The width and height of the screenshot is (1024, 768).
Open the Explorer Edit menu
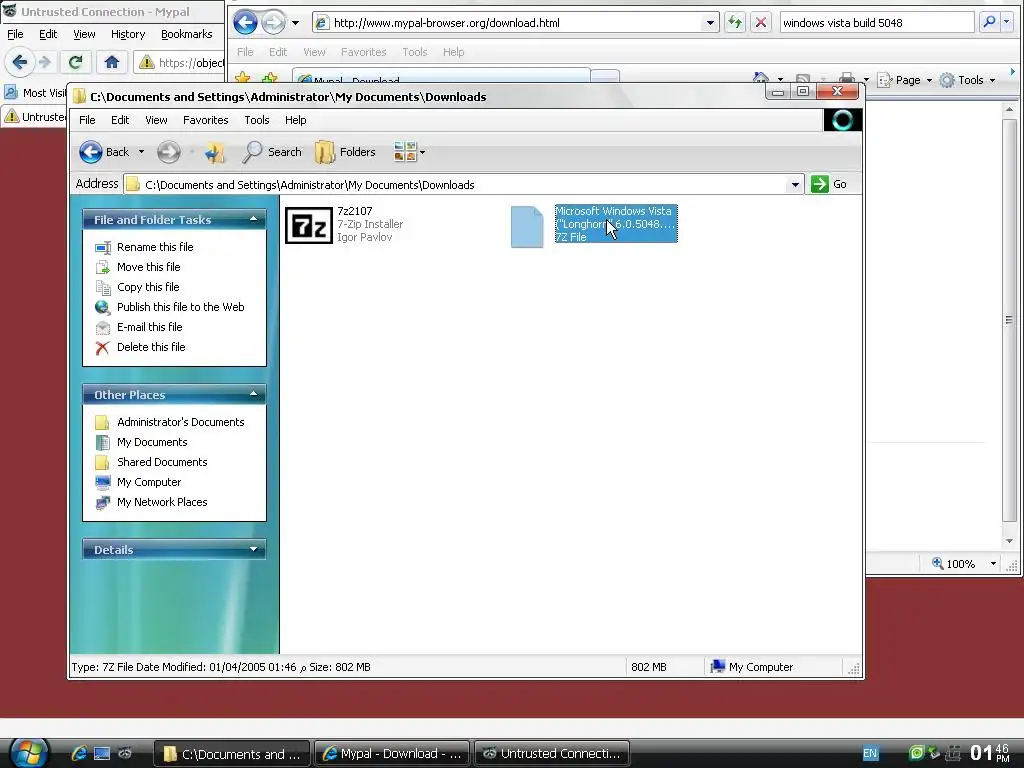pyautogui.click(x=120, y=120)
